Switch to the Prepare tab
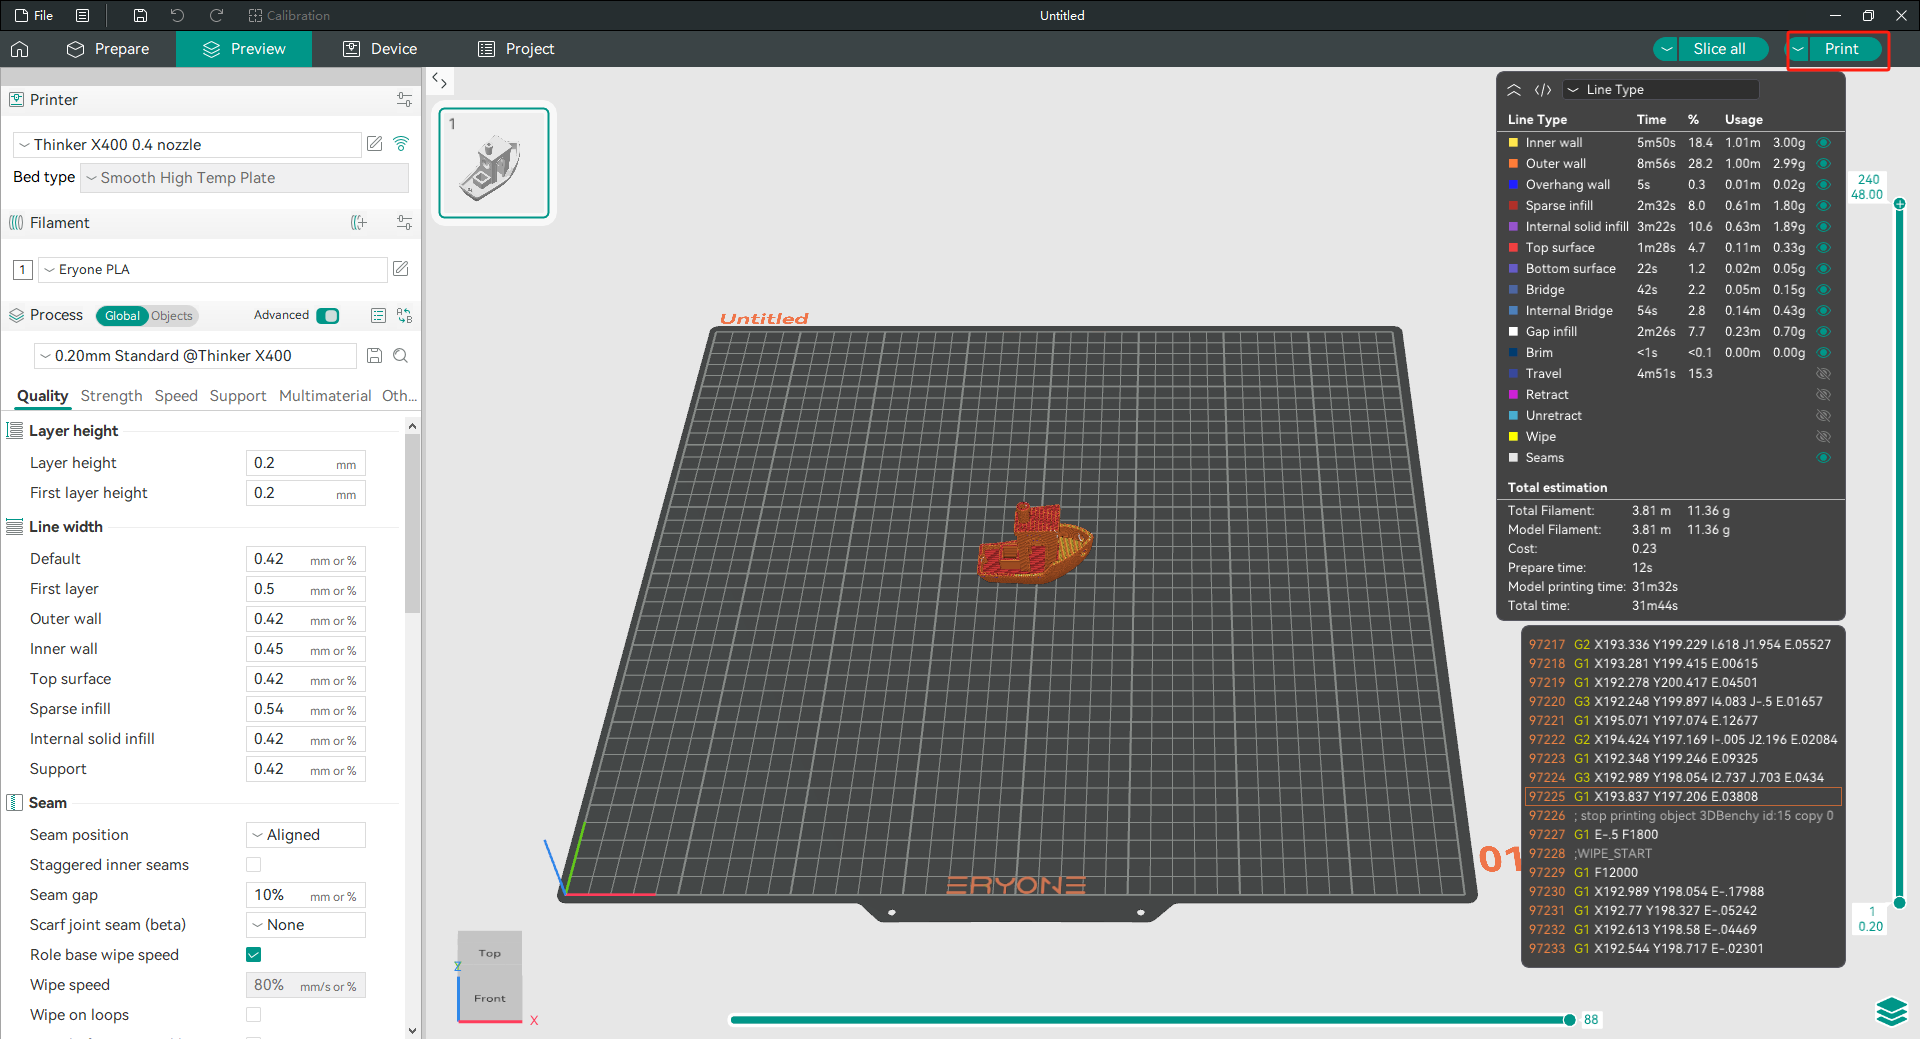 point(108,49)
